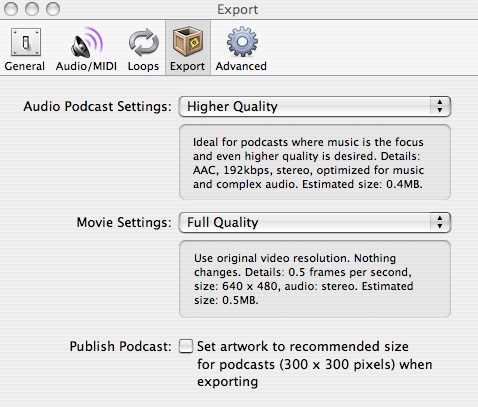This screenshot has height=407, width=478.
Task: Enable the Publish Podcast artwork size checkbox
Action: point(186,346)
